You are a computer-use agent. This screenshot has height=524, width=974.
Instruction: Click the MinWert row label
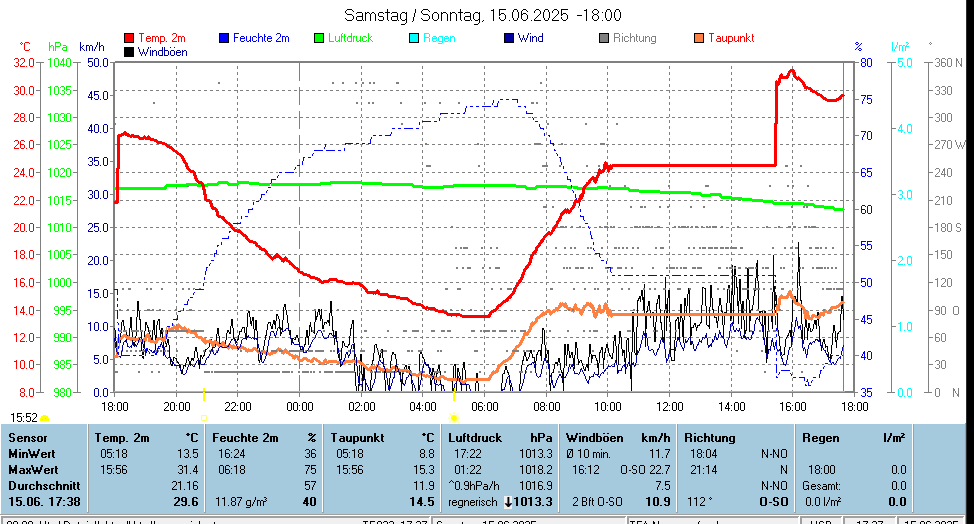point(32,454)
